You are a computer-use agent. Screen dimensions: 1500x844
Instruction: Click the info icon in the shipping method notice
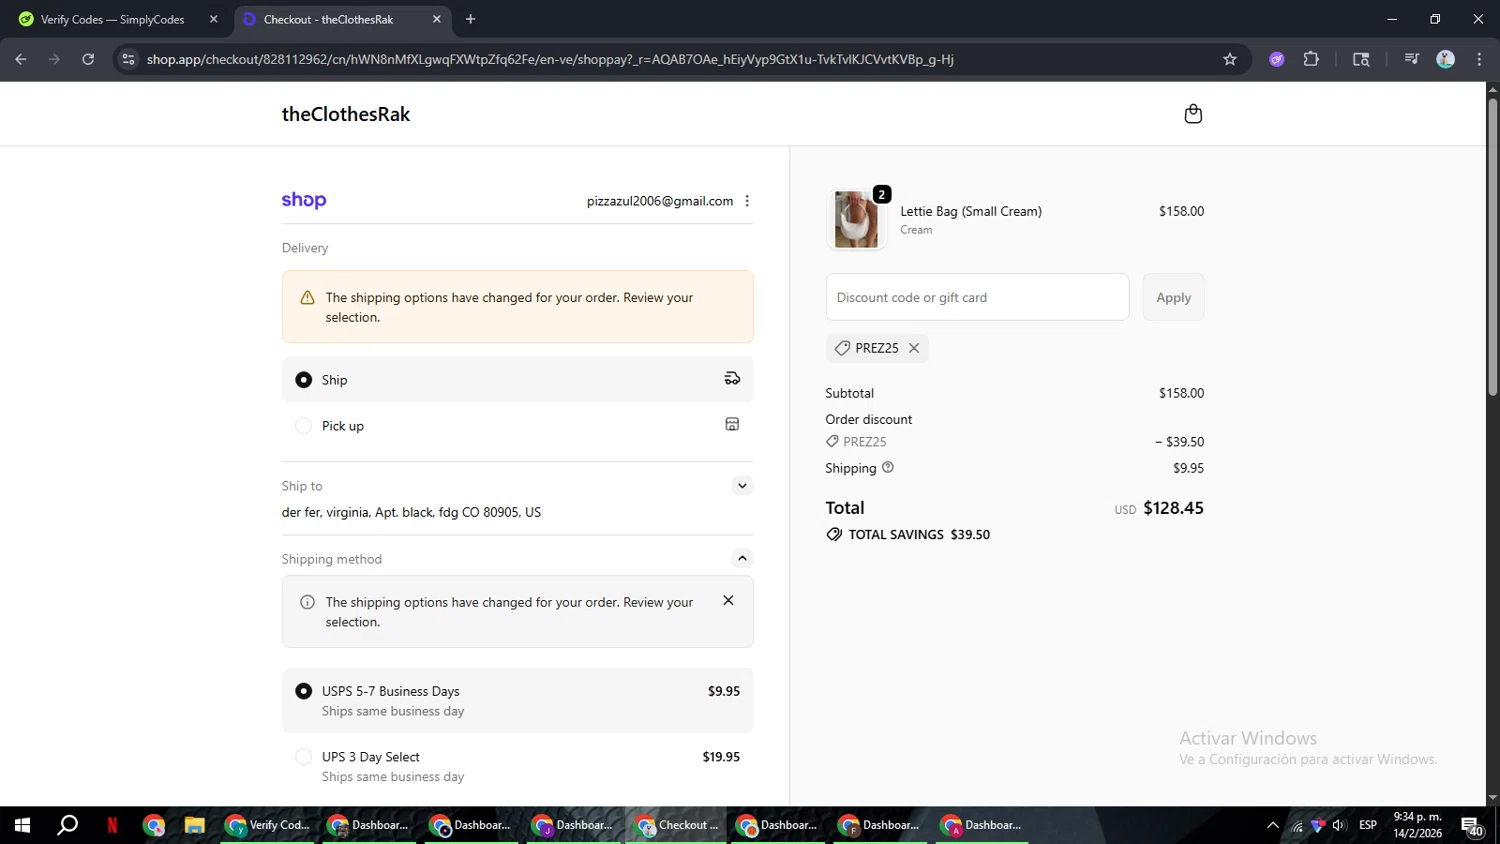coord(308,602)
